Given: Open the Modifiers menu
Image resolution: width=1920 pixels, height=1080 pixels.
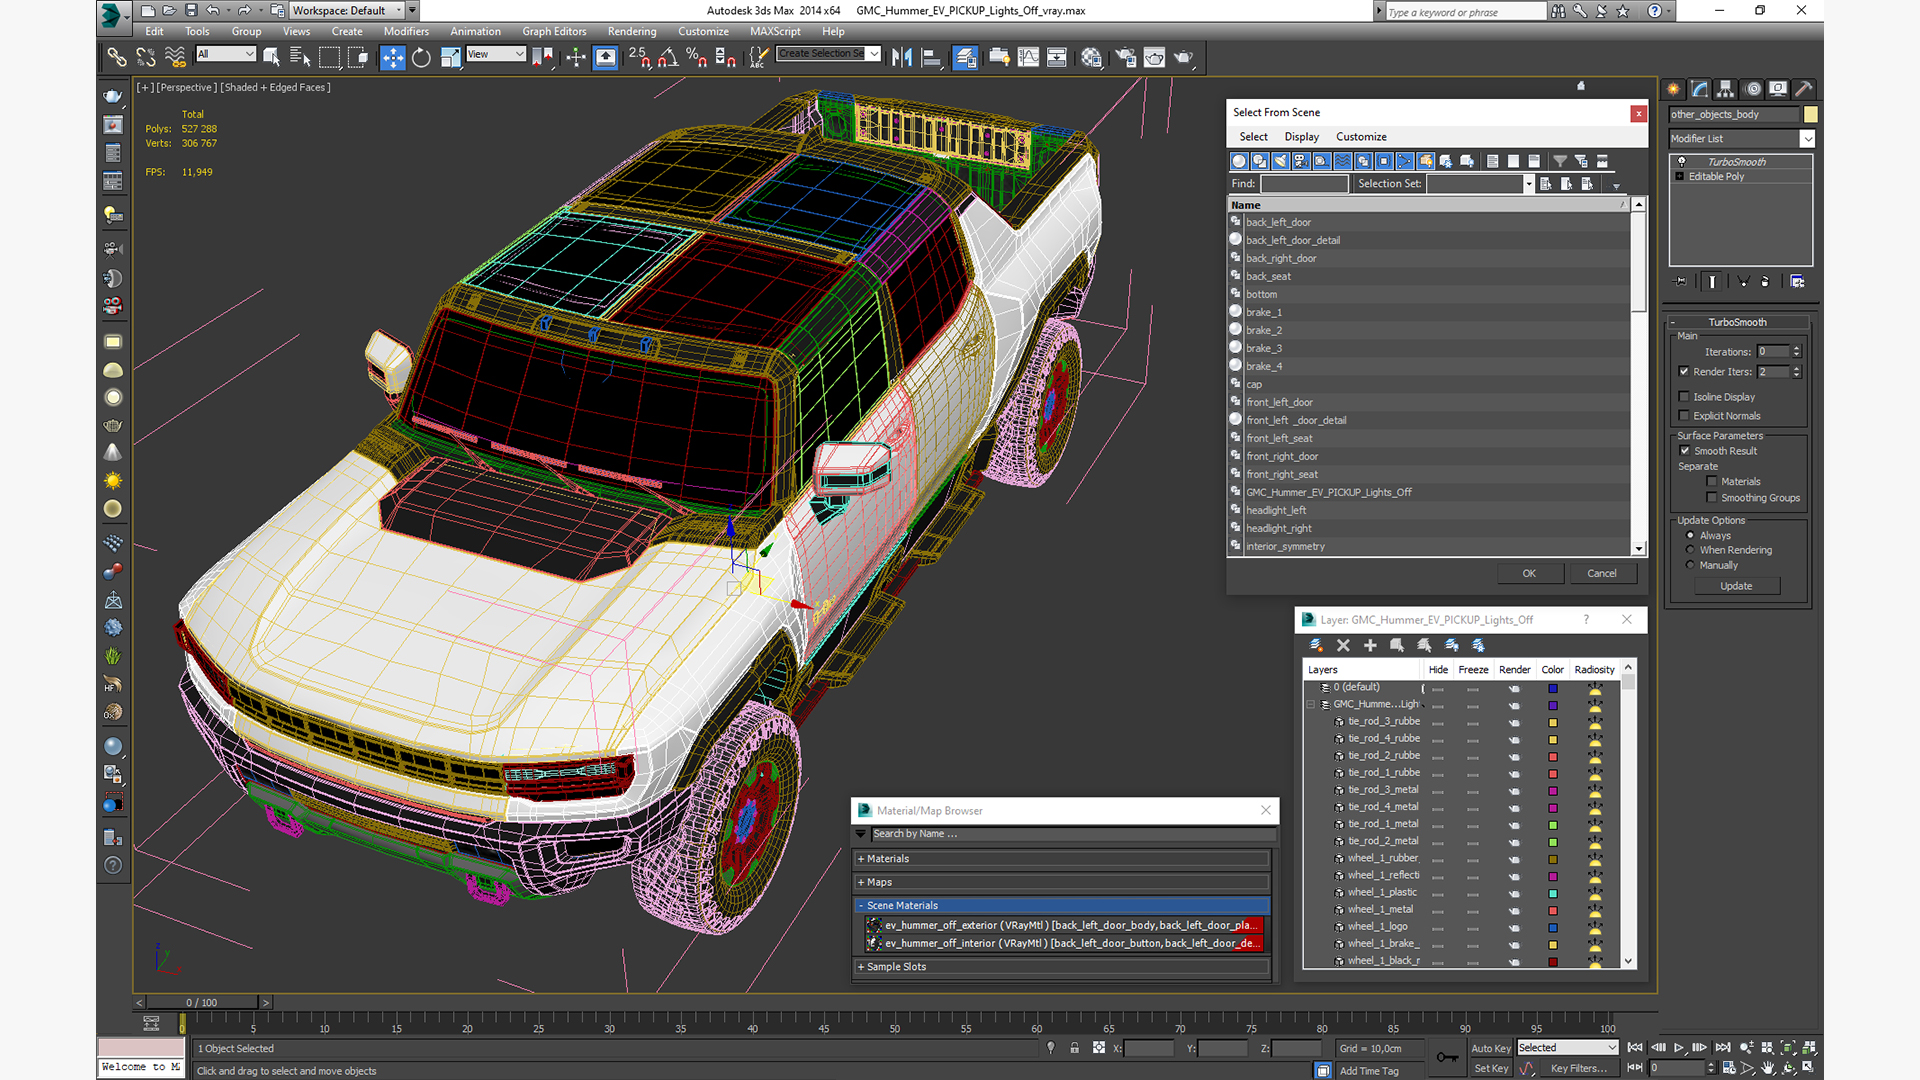Looking at the screenshot, I should (406, 31).
